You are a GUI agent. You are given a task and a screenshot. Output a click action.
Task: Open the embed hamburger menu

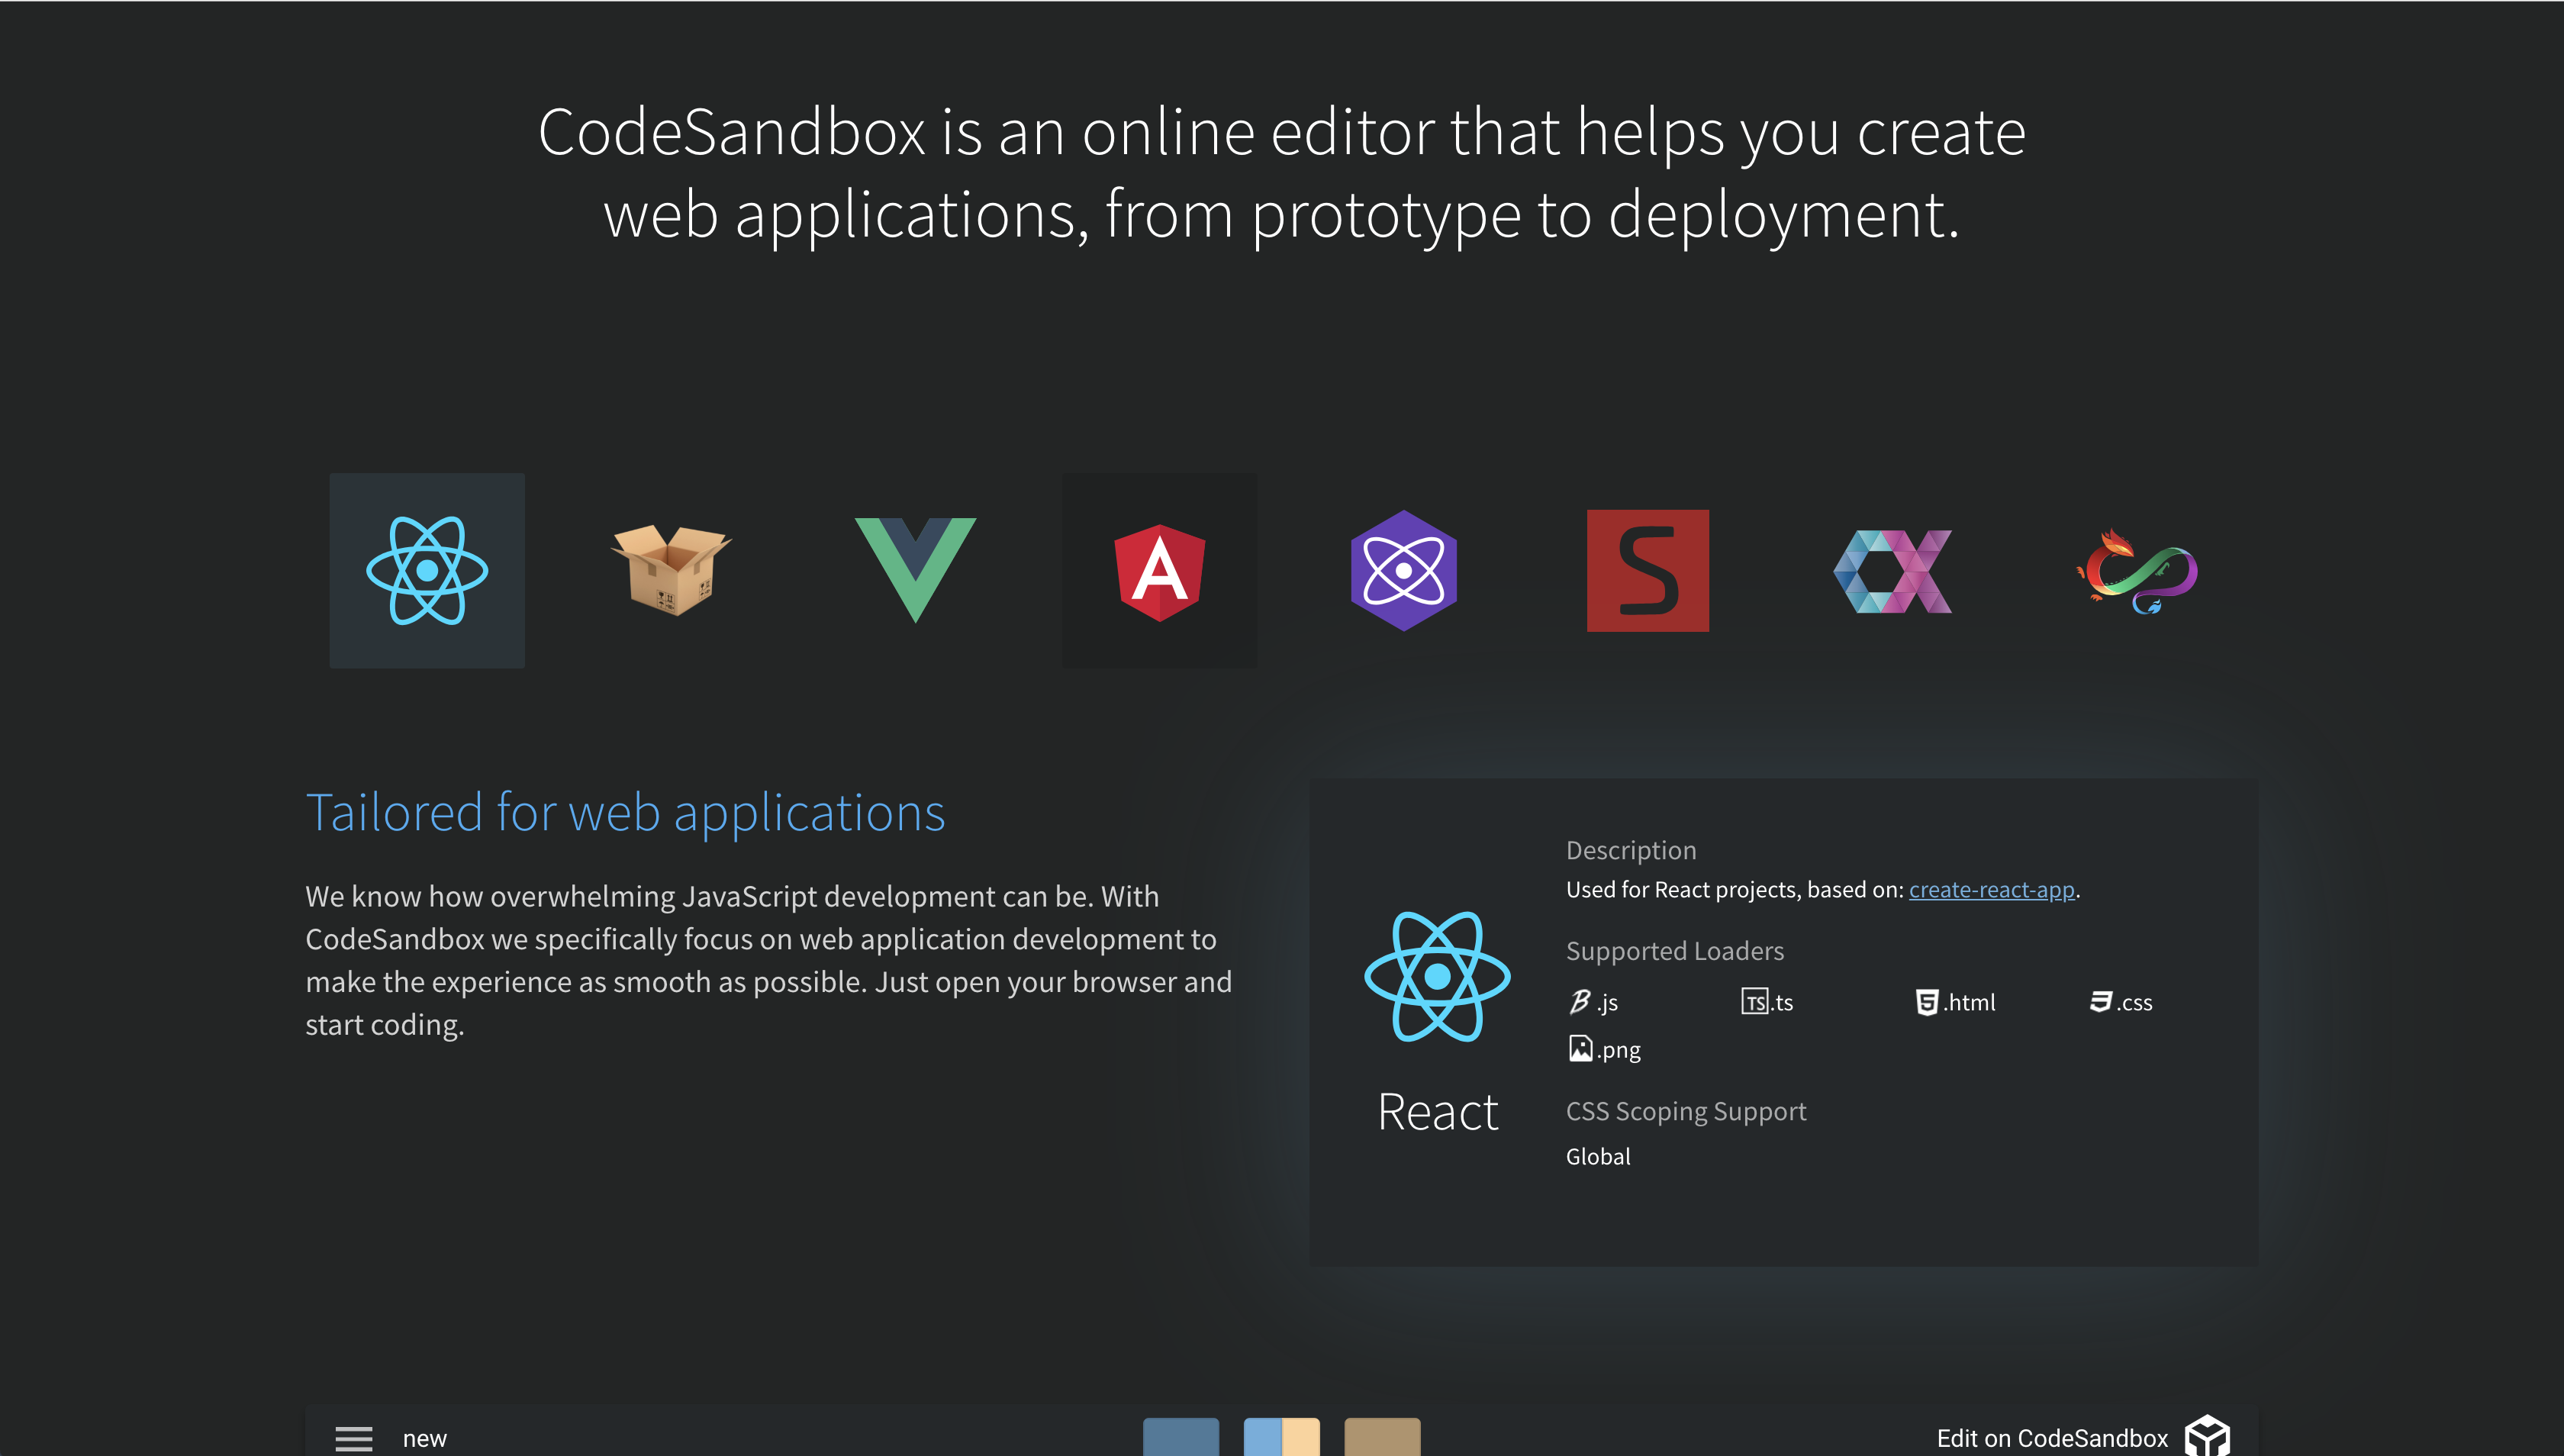tap(353, 1438)
